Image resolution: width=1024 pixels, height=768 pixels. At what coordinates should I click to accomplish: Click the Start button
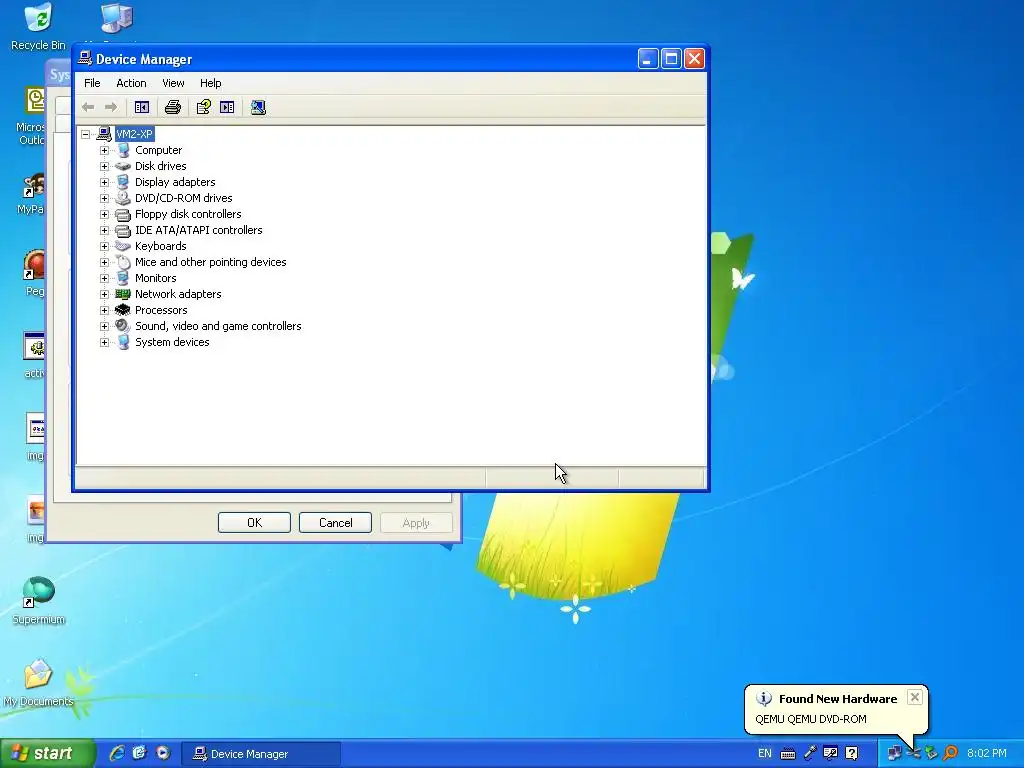[47, 753]
